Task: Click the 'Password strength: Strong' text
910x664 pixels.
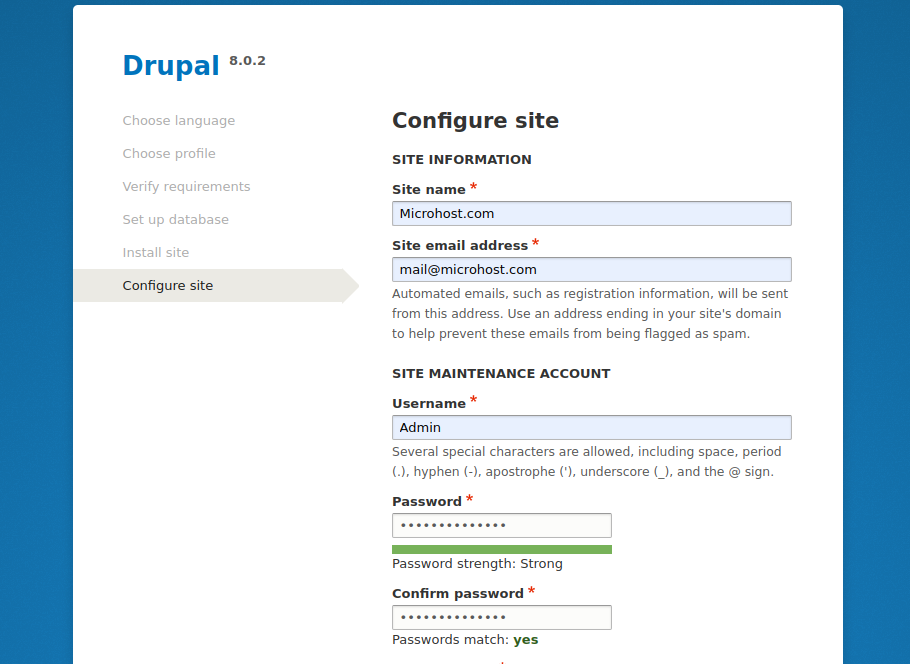Action: (x=477, y=564)
